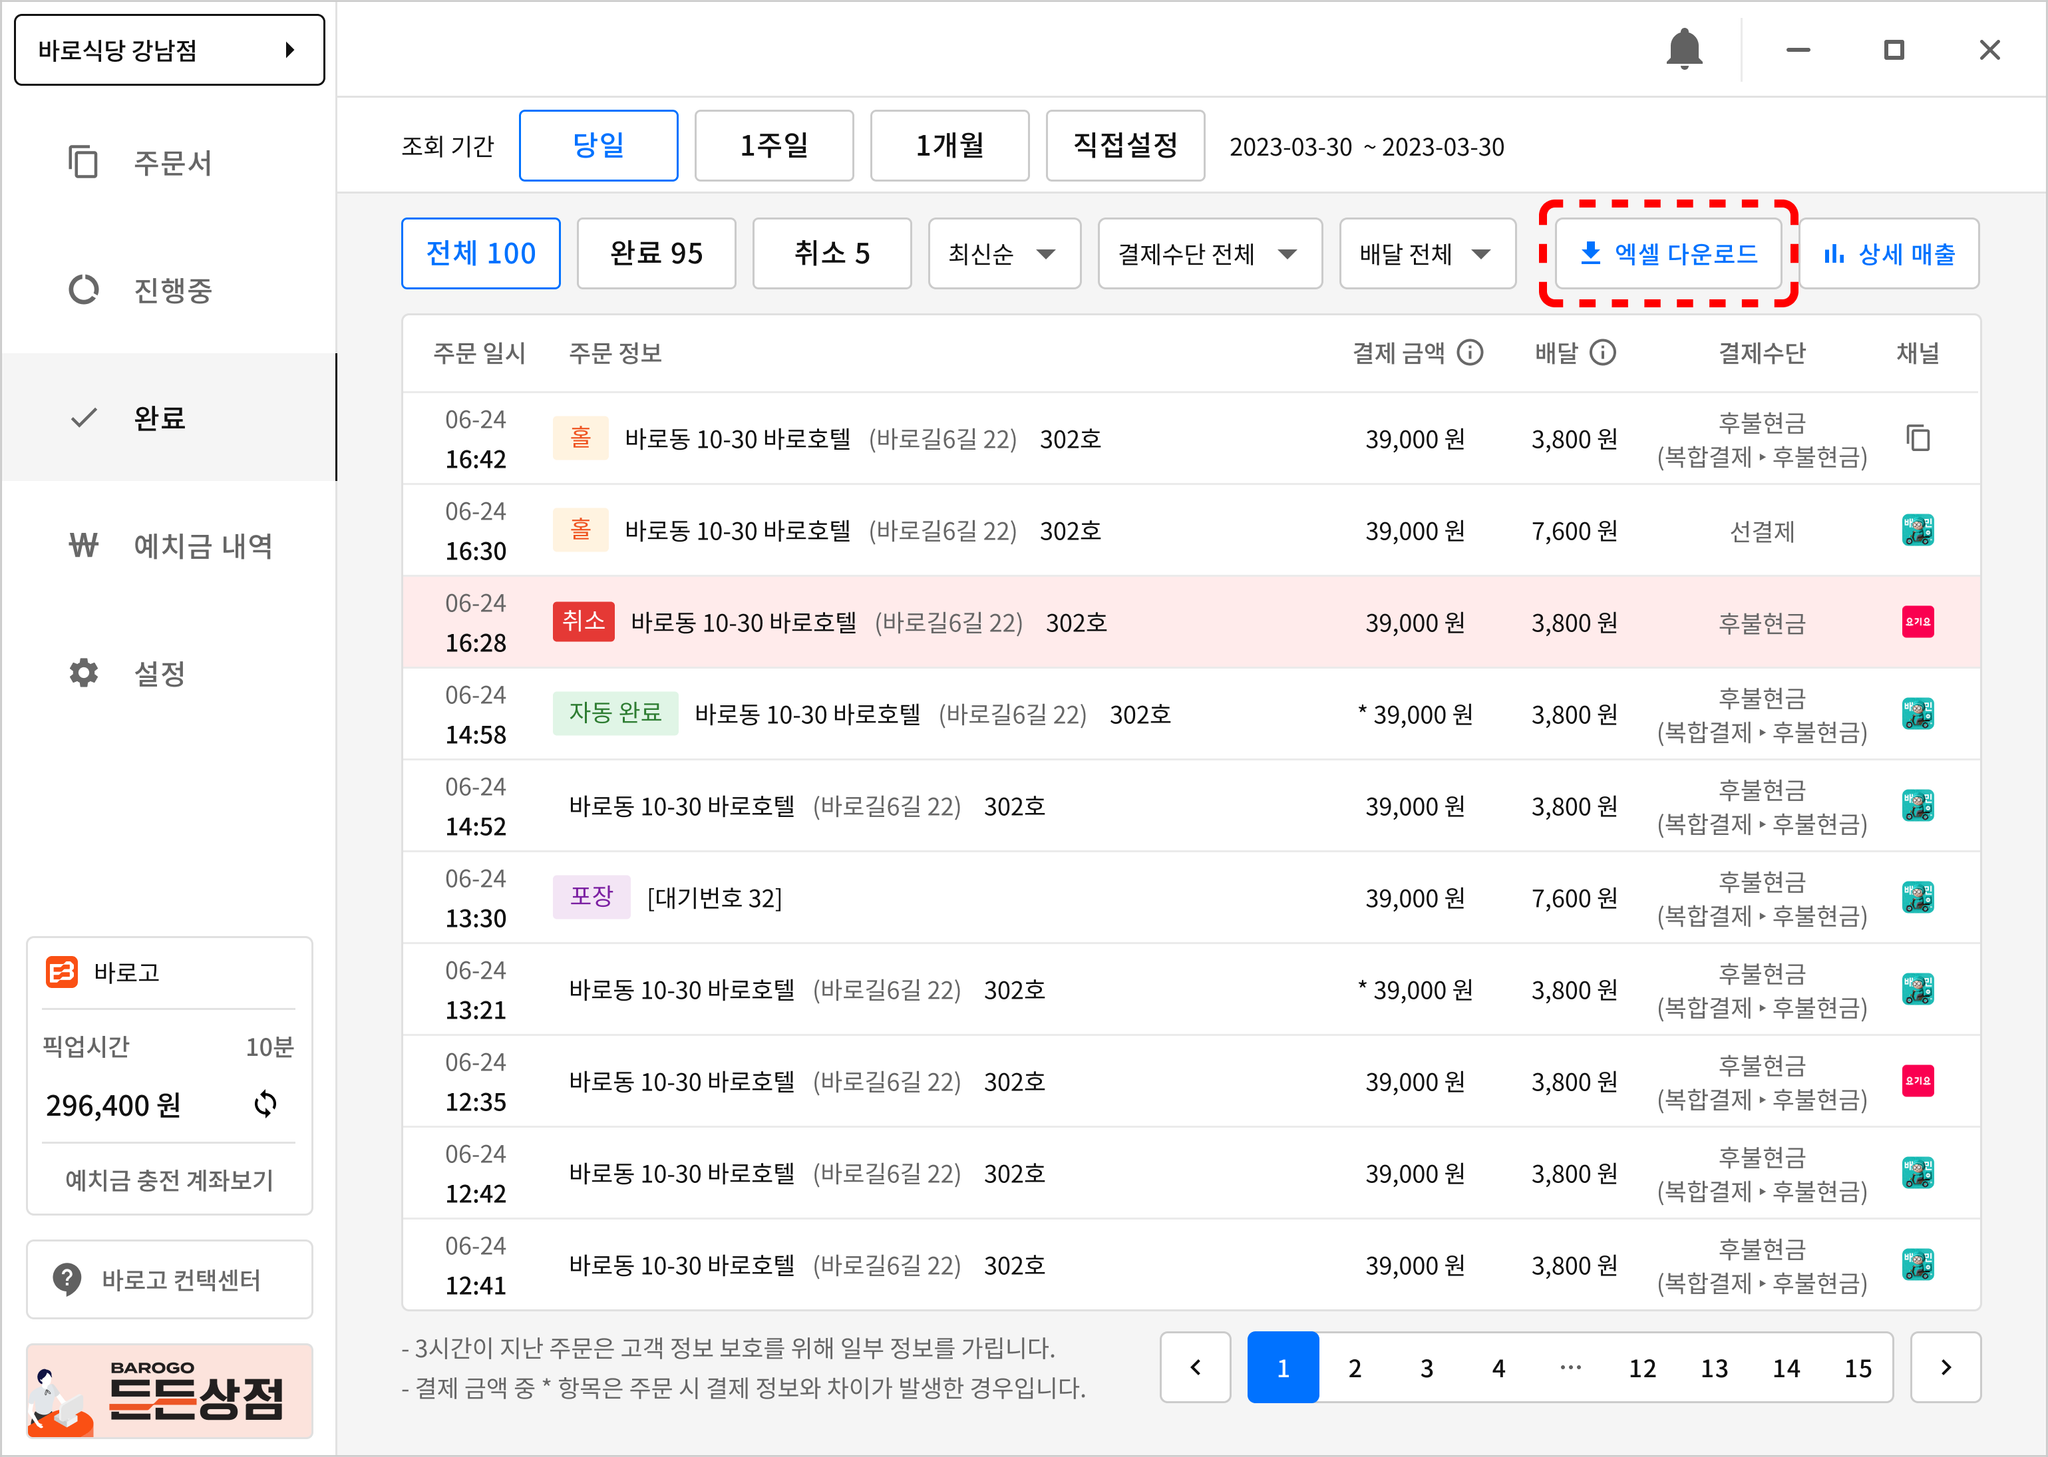Select 당일 period option
Image resolution: width=2048 pixels, height=1457 pixels.
[x=599, y=146]
